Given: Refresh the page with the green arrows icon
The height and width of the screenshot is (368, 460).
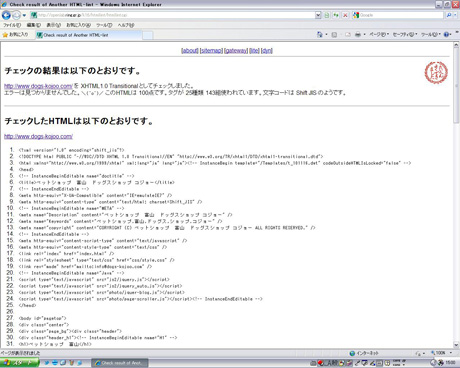Looking at the screenshot, I should coord(336,15).
